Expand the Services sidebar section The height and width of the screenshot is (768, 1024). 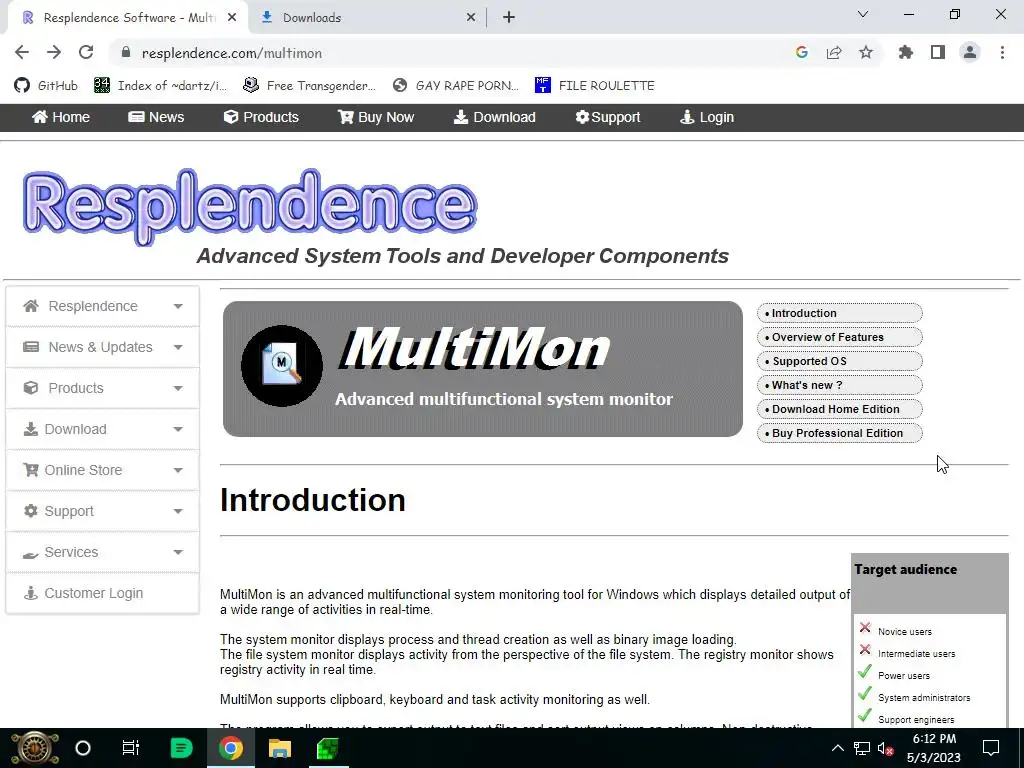(103, 552)
